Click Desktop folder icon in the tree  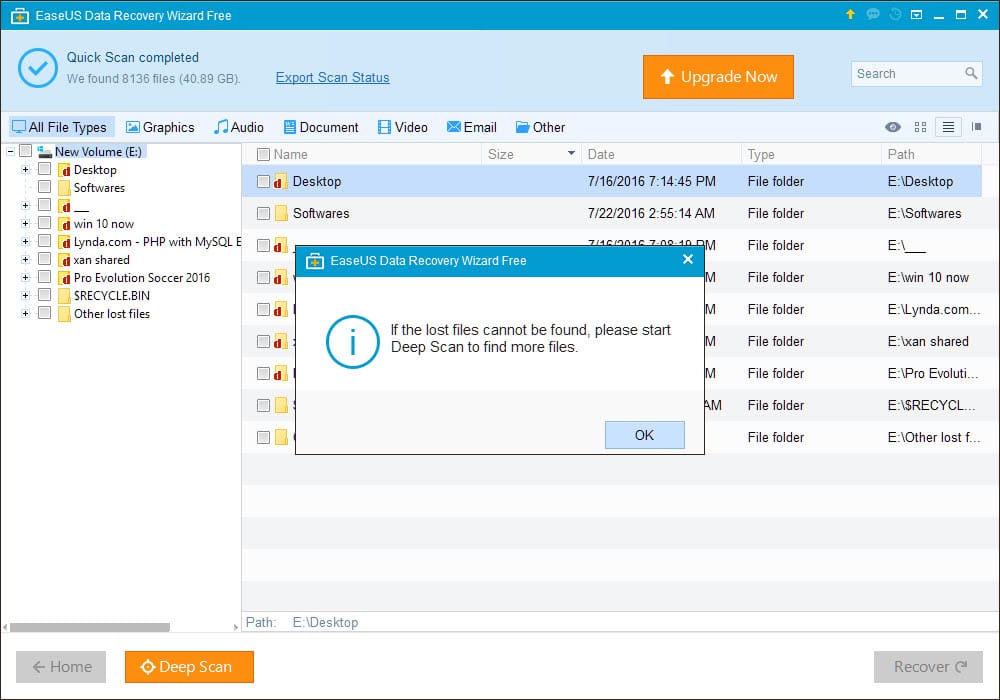pos(64,170)
